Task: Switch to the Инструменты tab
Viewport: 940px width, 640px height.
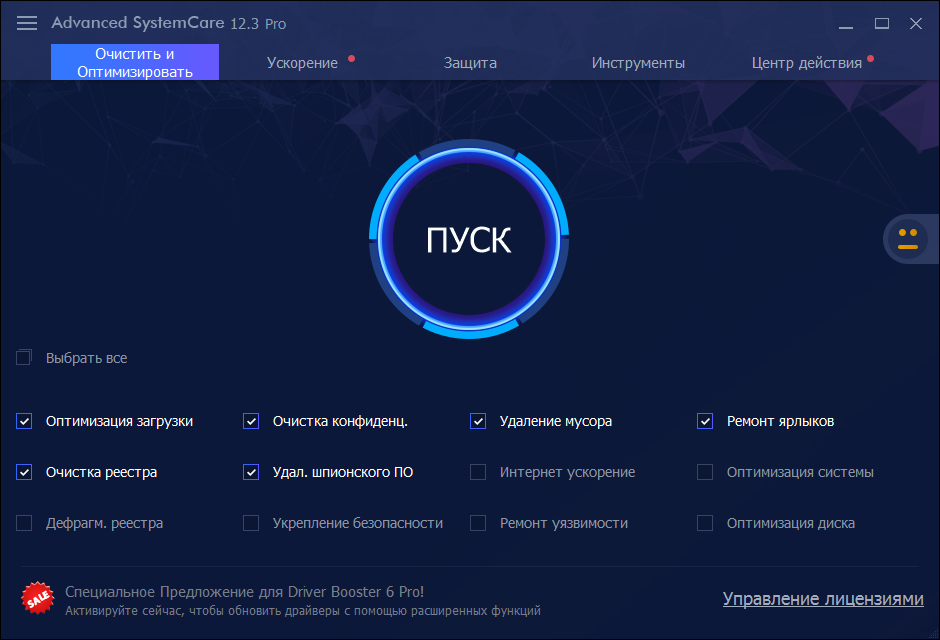Action: [x=636, y=61]
